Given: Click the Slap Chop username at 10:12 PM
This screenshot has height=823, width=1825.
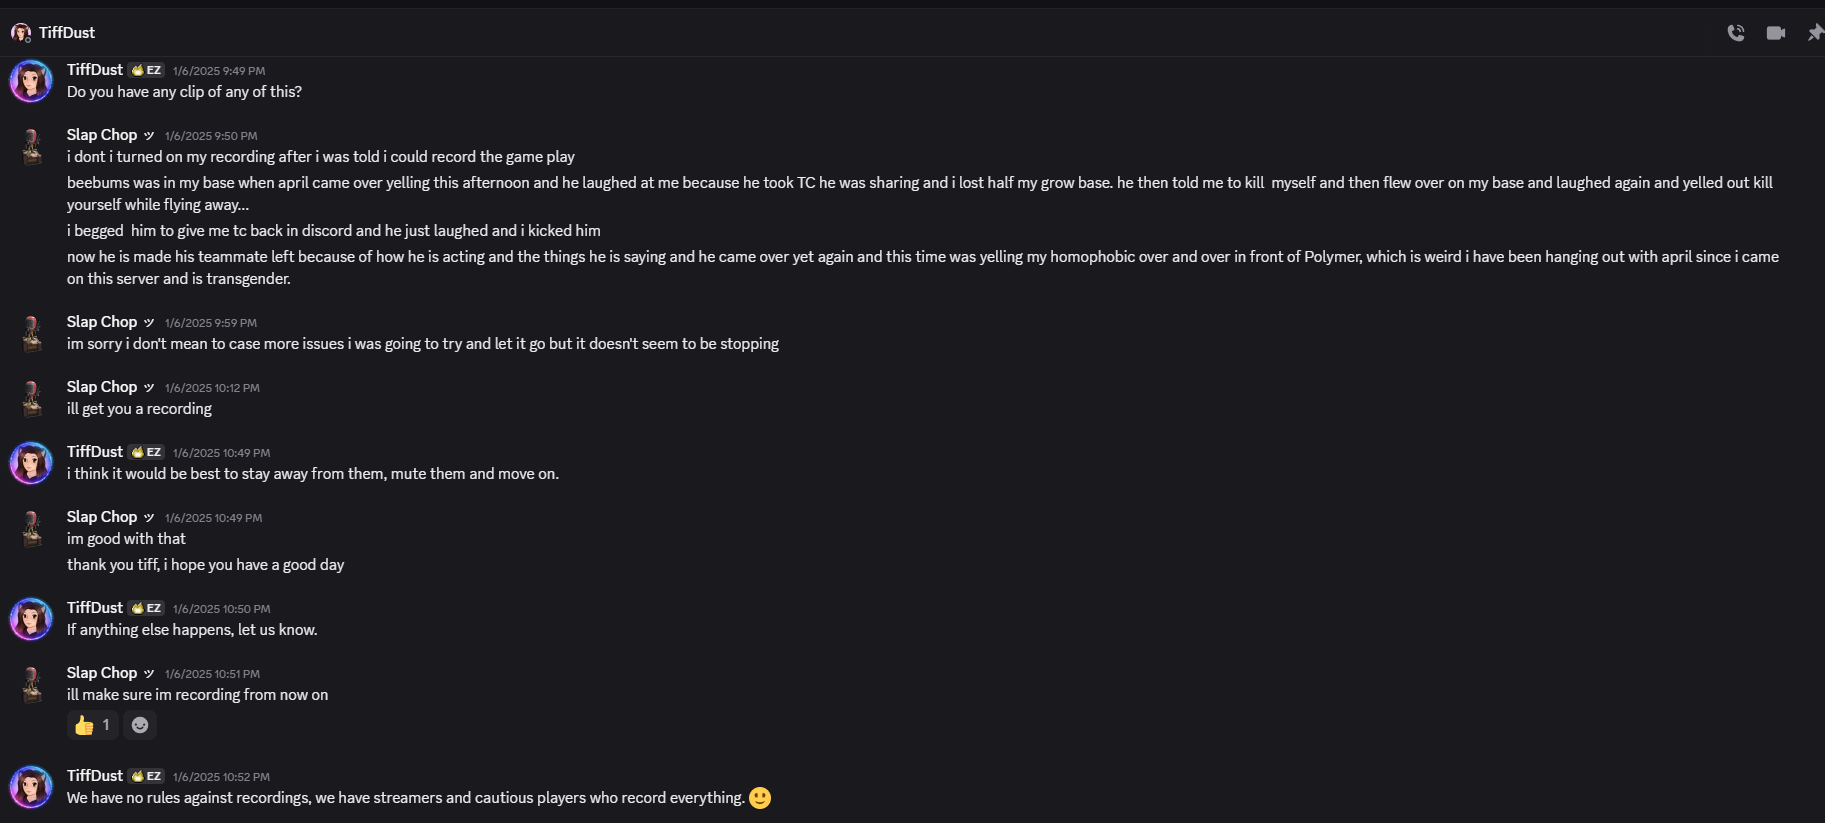Looking at the screenshot, I should (102, 387).
